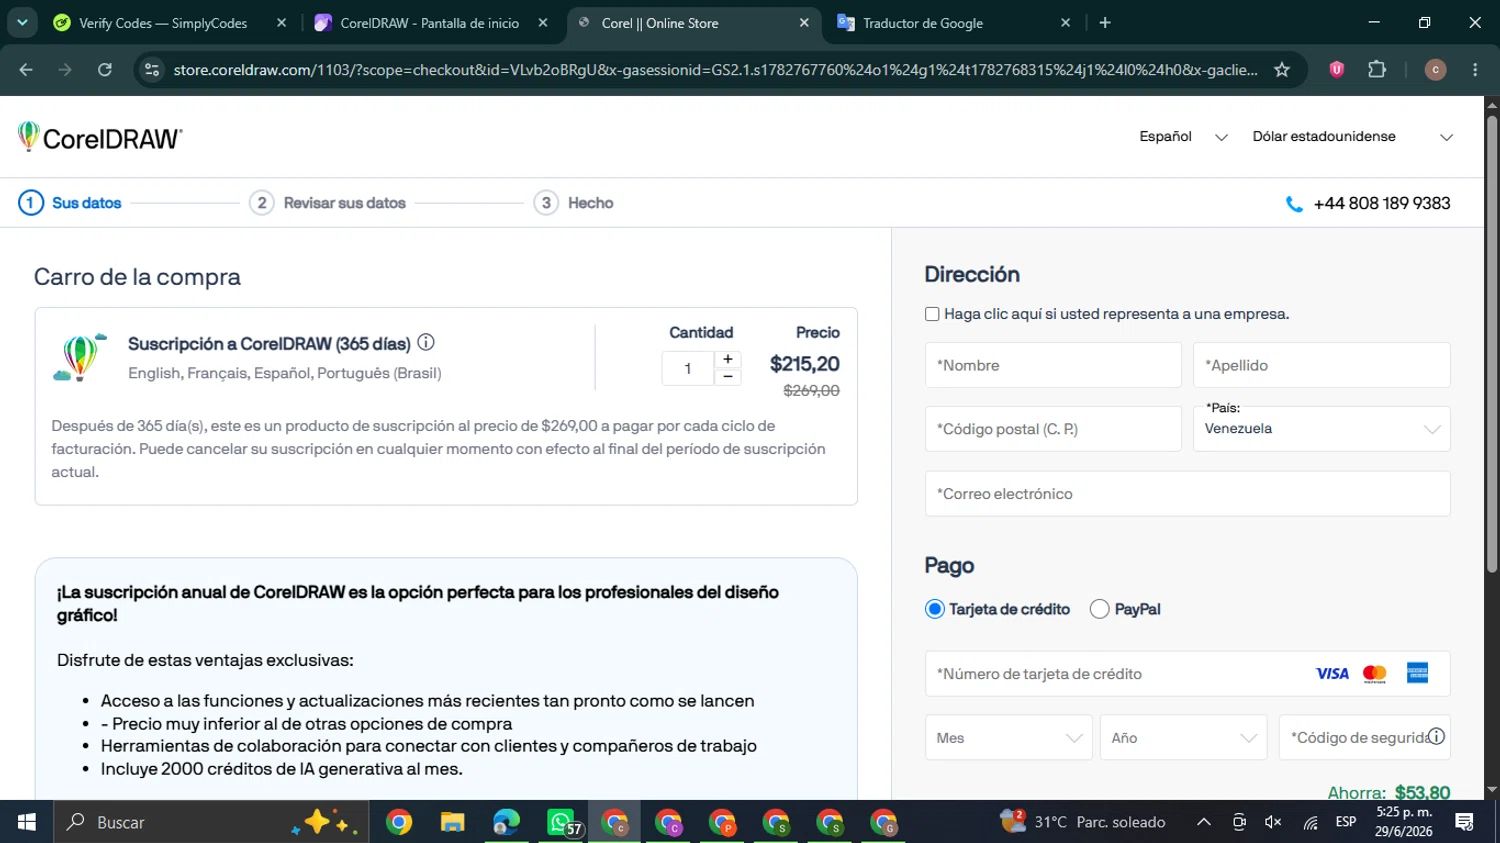
Task: Click the Apellido input field
Action: (x=1321, y=365)
